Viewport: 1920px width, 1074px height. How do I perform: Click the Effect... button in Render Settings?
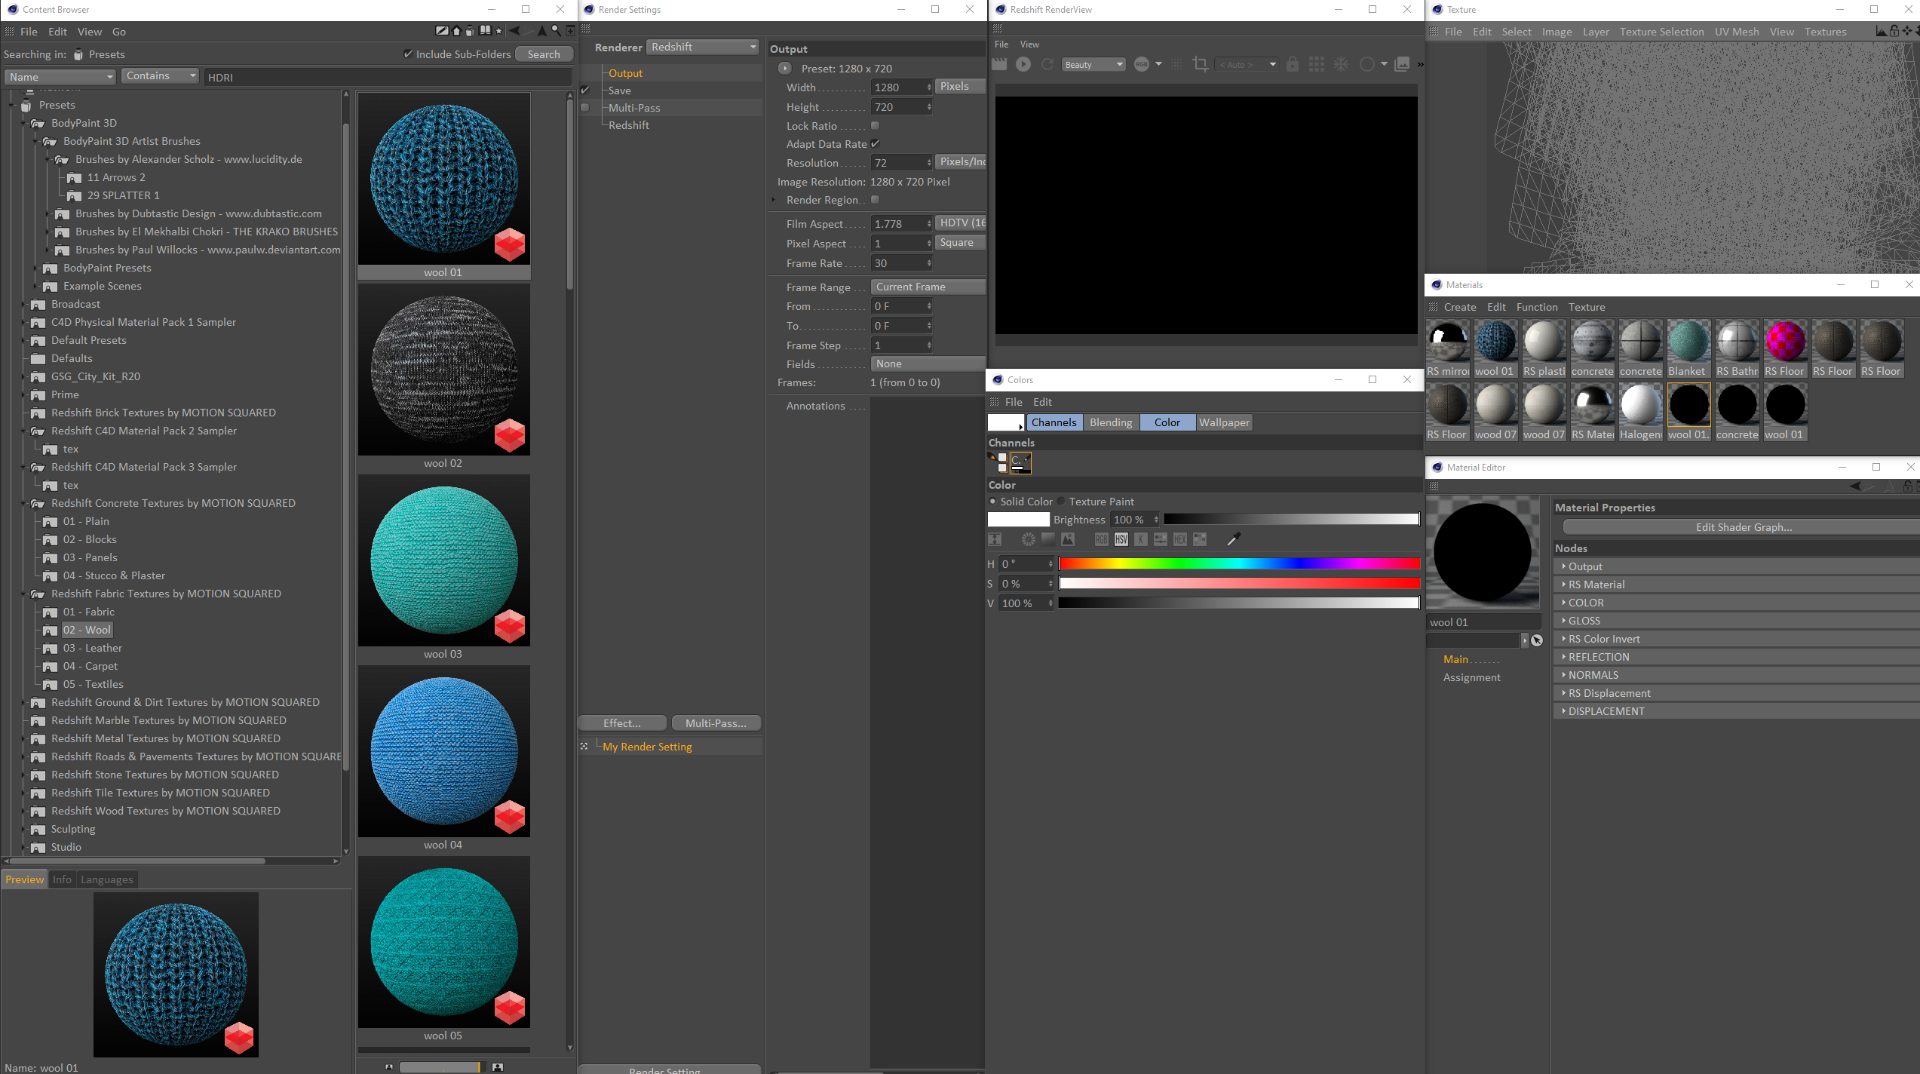pyautogui.click(x=622, y=723)
